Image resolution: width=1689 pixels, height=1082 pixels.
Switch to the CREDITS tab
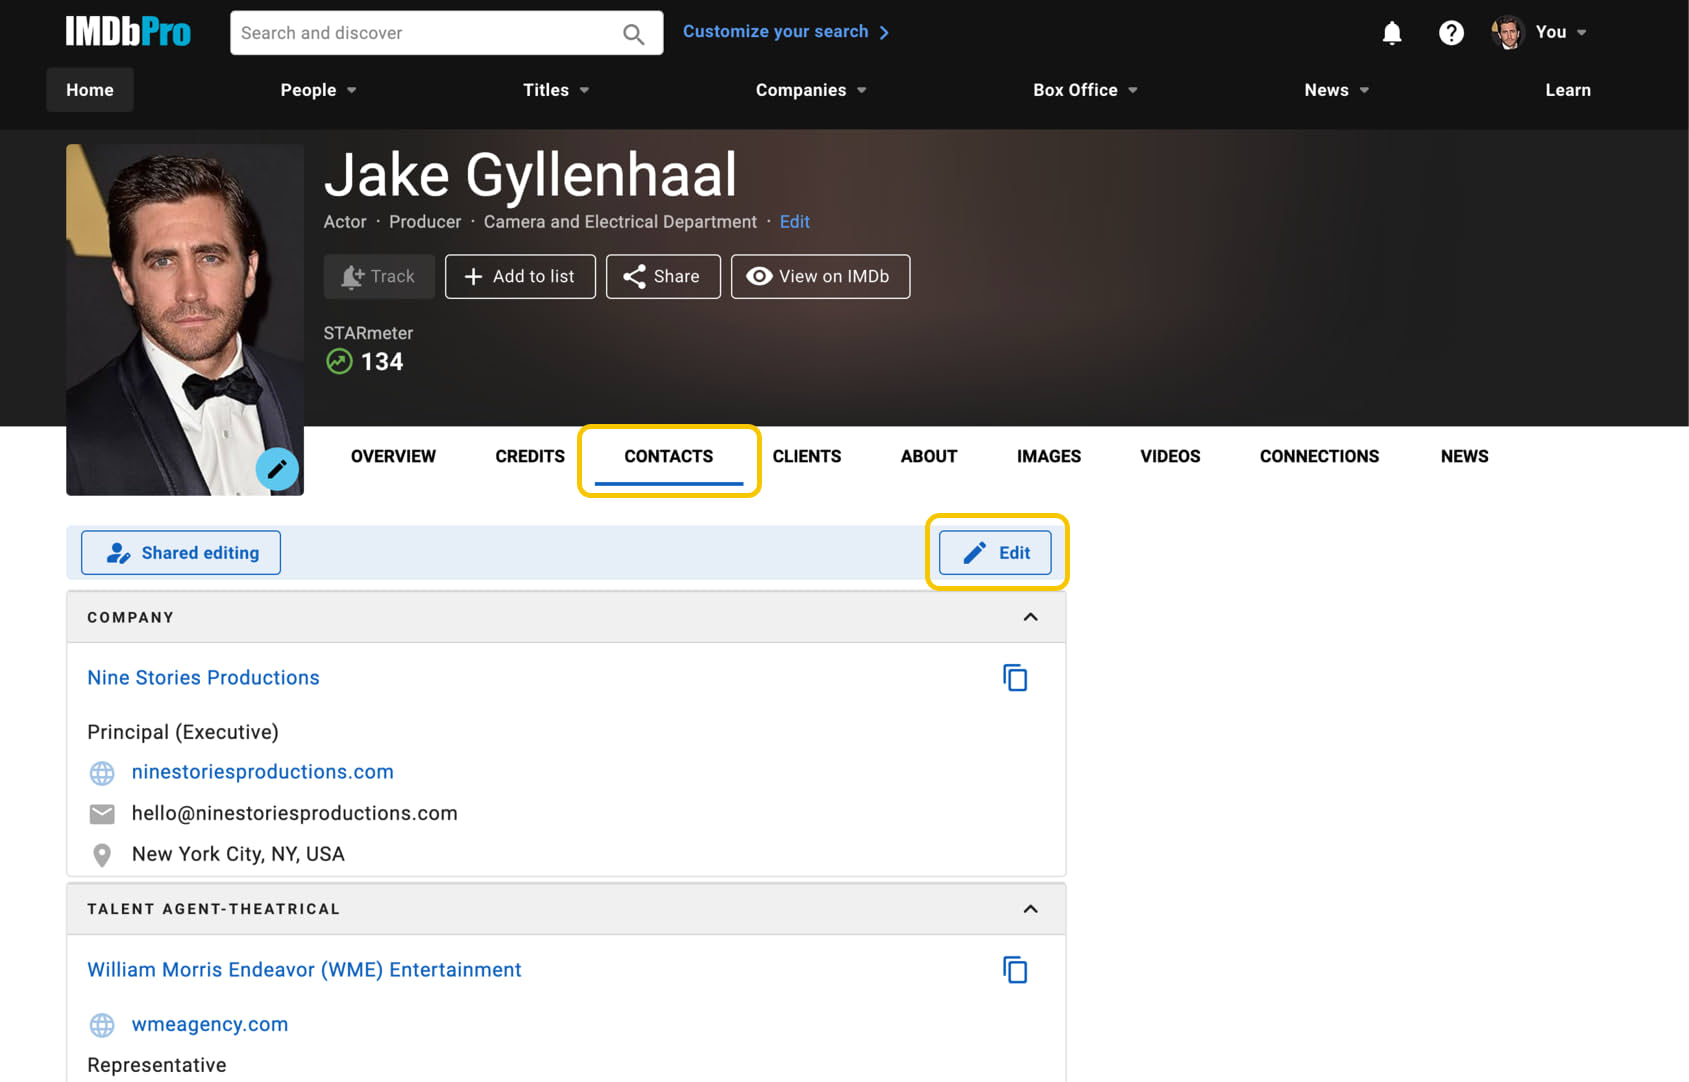(529, 456)
